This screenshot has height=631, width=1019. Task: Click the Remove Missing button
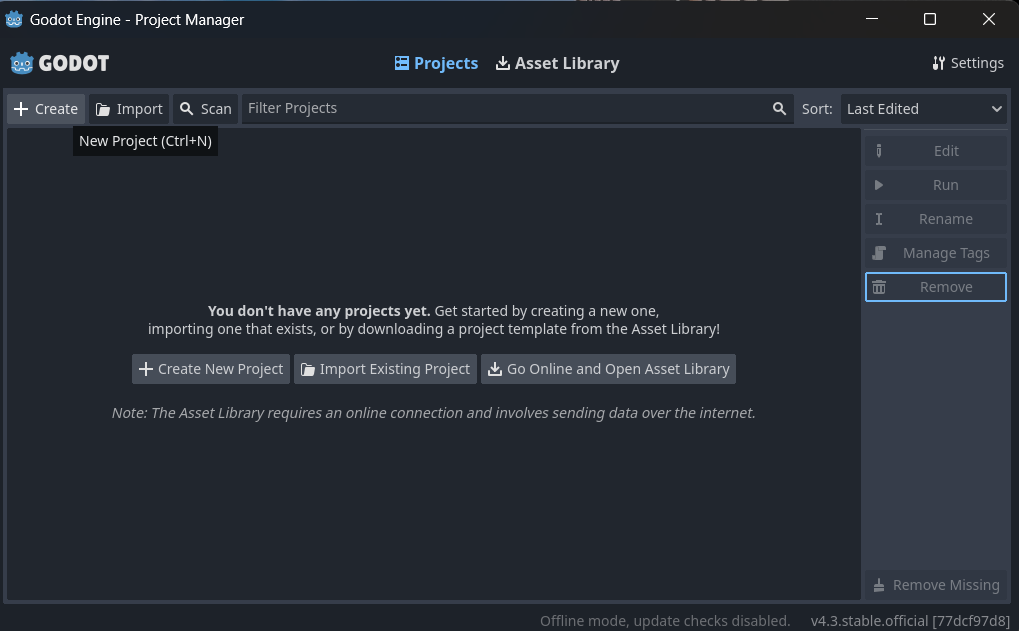[936, 585]
